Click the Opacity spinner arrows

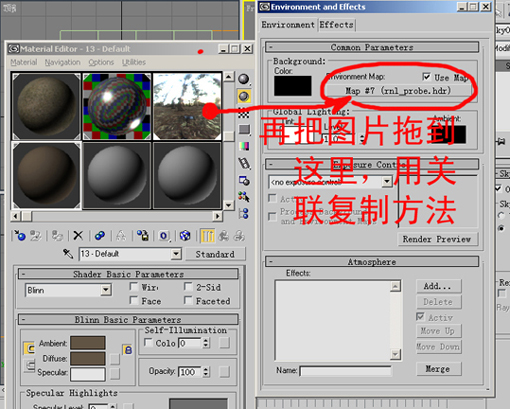pyautogui.click(x=206, y=372)
